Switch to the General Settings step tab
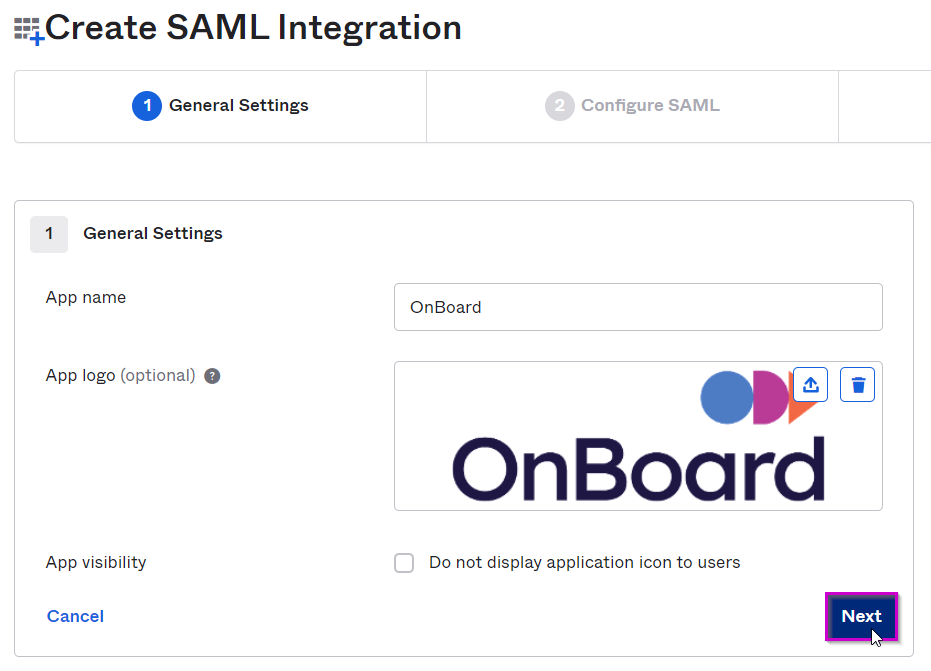The height and width of the screenshot is (671, 931). tap(220, 106)
